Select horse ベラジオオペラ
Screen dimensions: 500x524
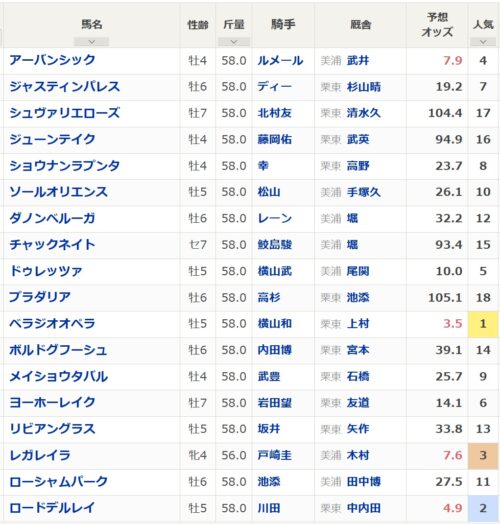pos(52,324)
